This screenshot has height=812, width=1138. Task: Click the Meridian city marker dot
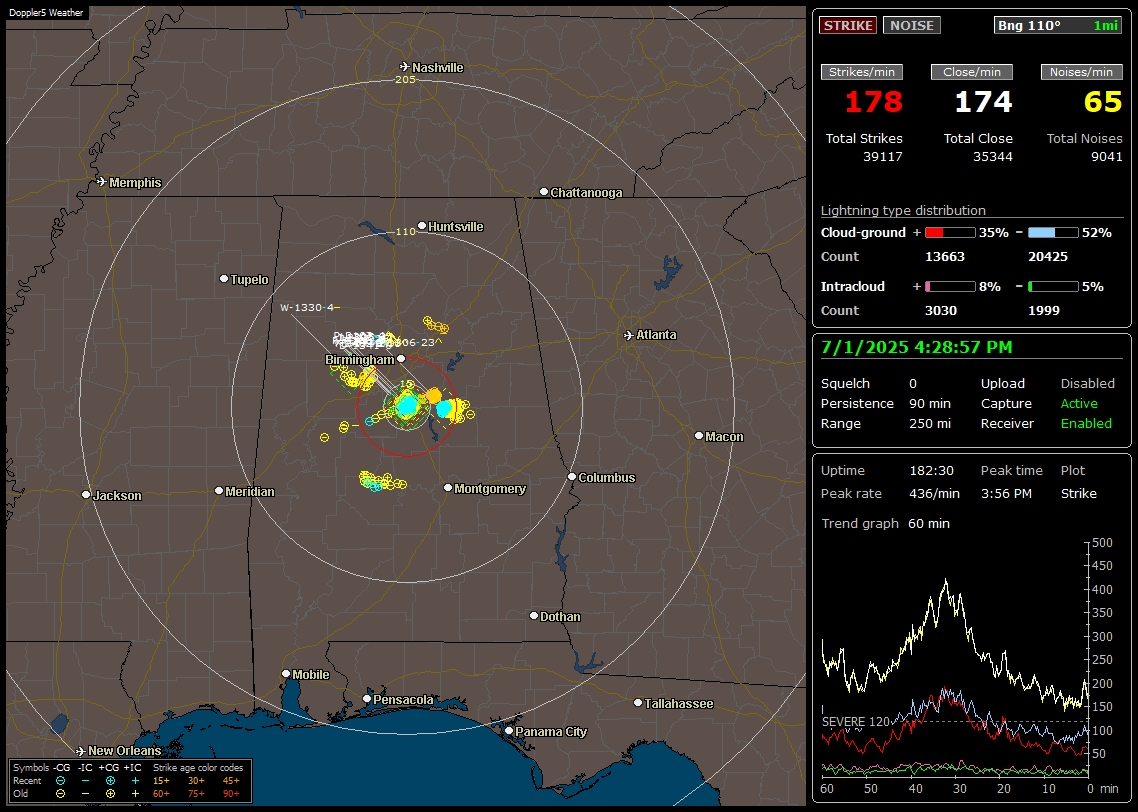(x=218, y=491)
